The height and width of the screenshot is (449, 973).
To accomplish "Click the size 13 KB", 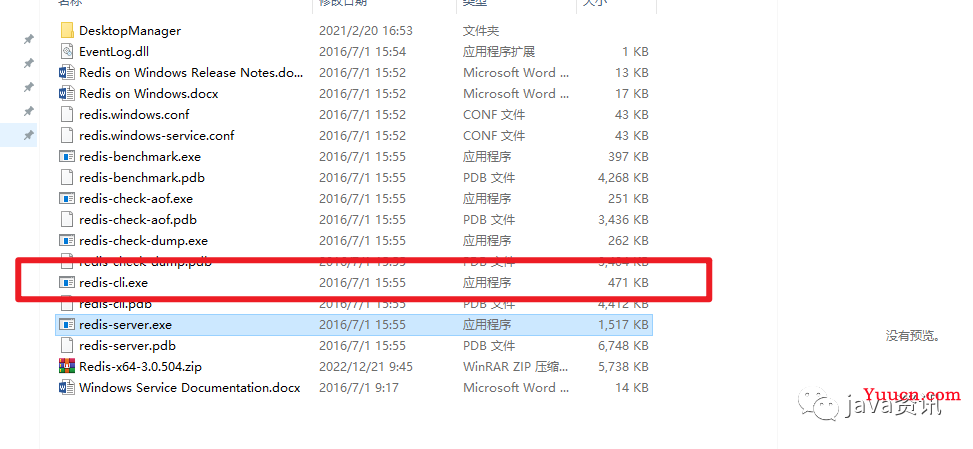I will point(632,73).
